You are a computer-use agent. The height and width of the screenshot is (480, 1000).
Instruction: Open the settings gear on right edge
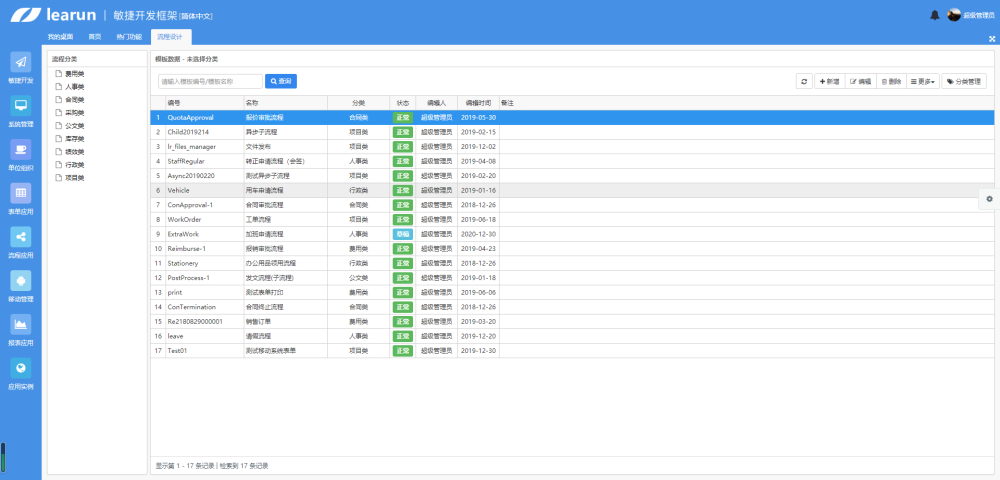point(989,199)
